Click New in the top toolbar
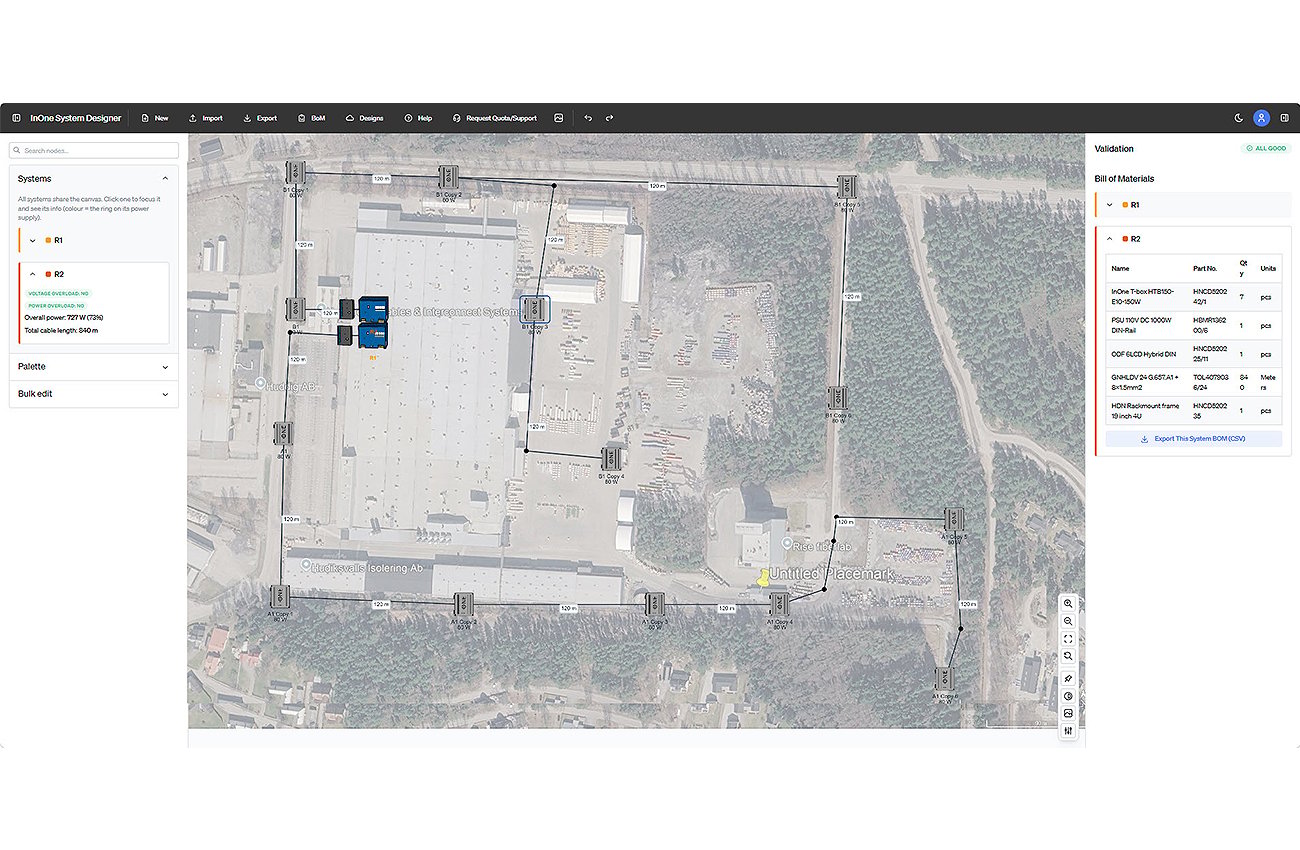Screen dimensions: 1300x850 coord(154,118)
